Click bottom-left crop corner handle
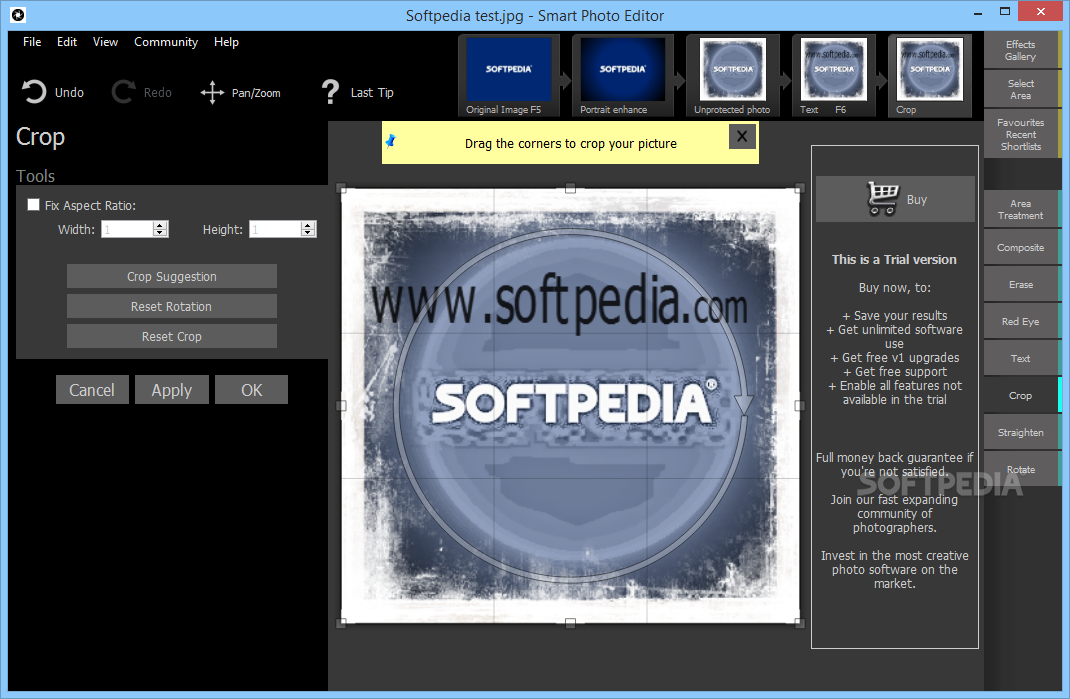The height and width of the screenshot is (699, 1070). (x=342, y=623)
